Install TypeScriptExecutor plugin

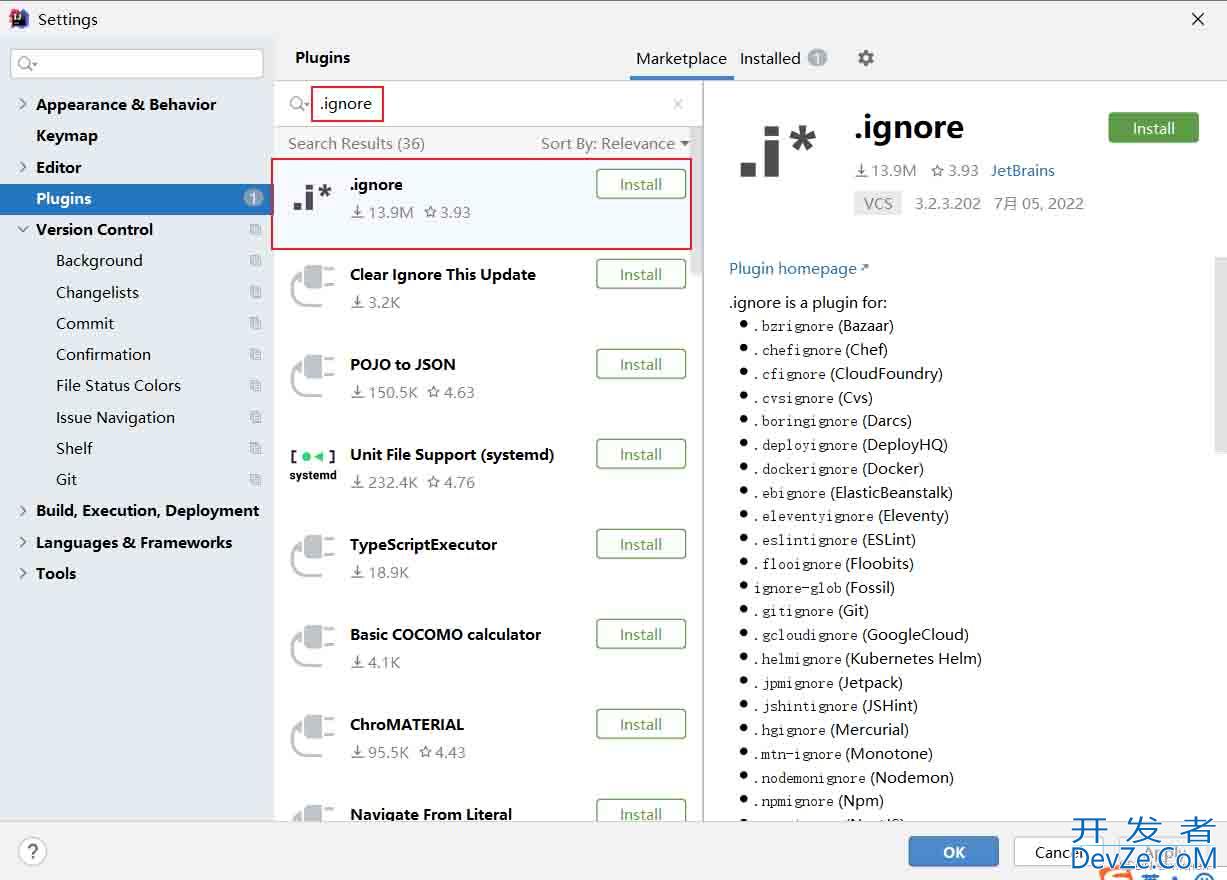(641, 544)
